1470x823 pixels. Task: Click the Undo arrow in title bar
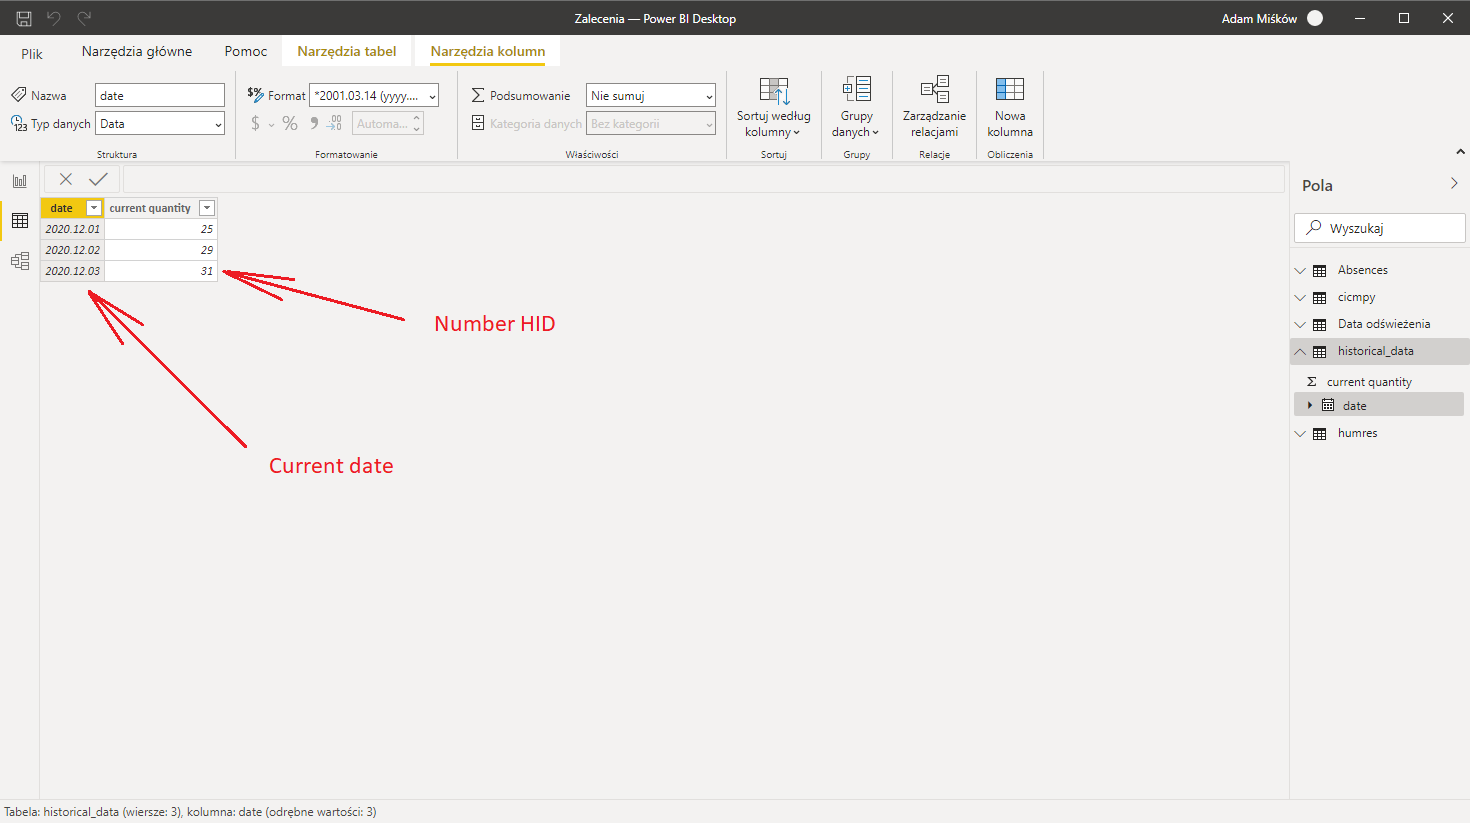[54, 18]
